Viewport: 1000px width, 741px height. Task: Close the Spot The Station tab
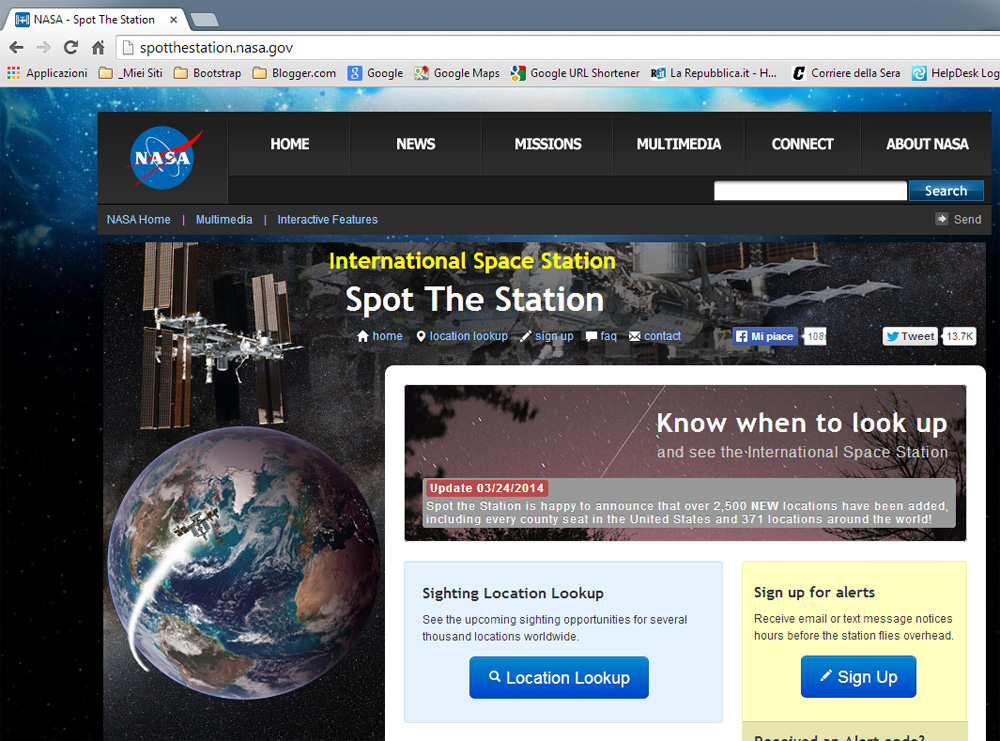pyautogui.click(x=173, y=20)
